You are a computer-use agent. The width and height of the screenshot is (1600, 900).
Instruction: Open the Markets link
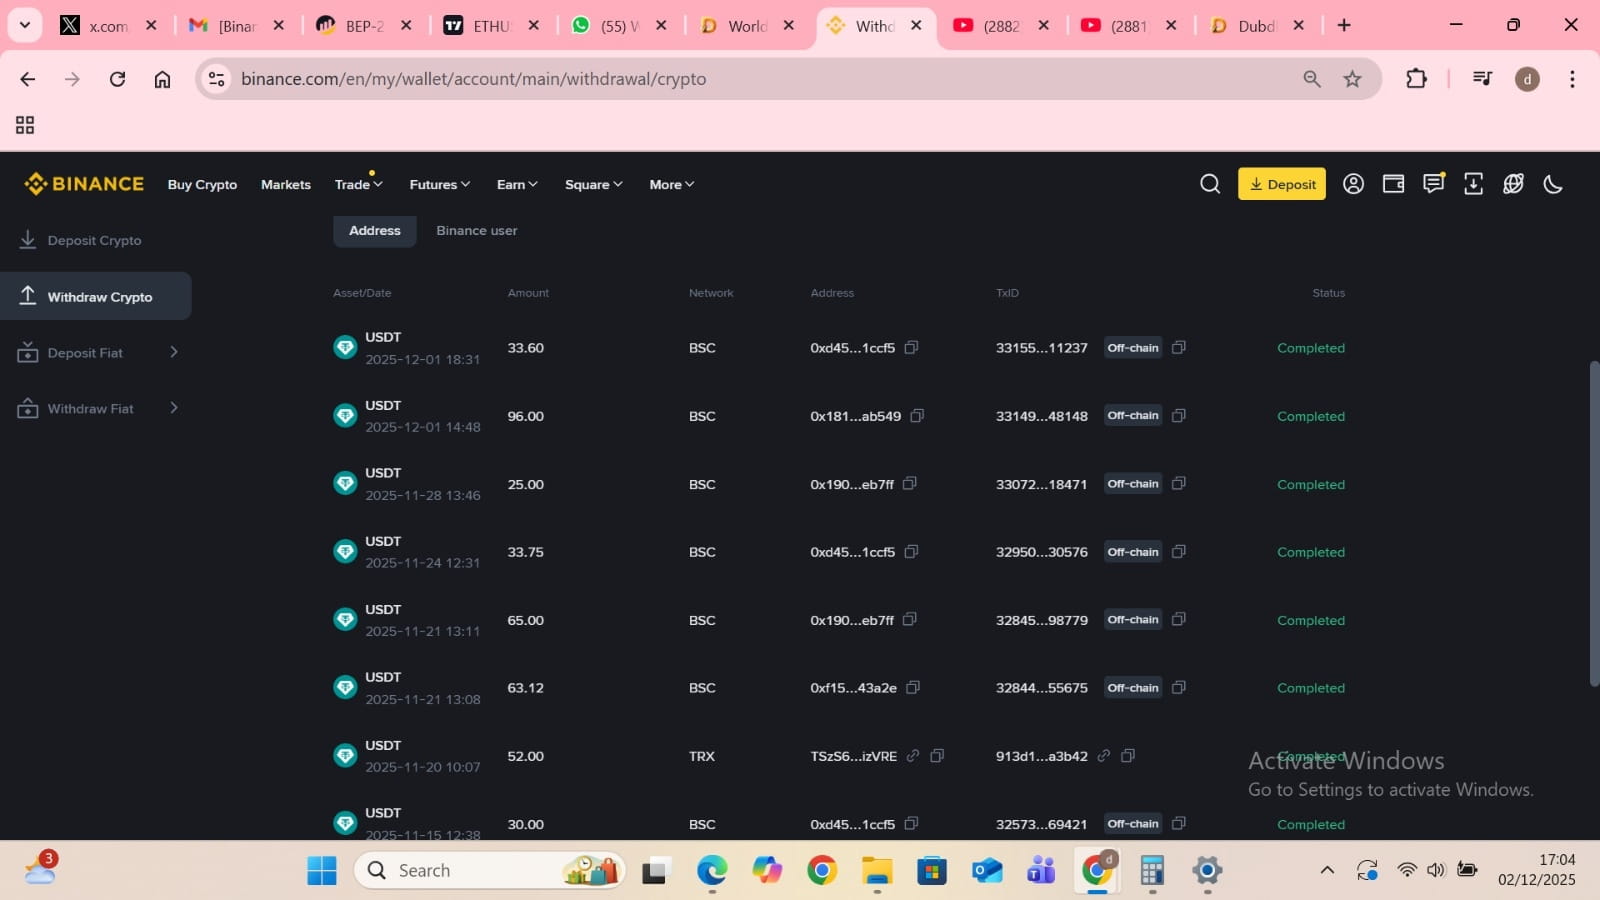286,184
